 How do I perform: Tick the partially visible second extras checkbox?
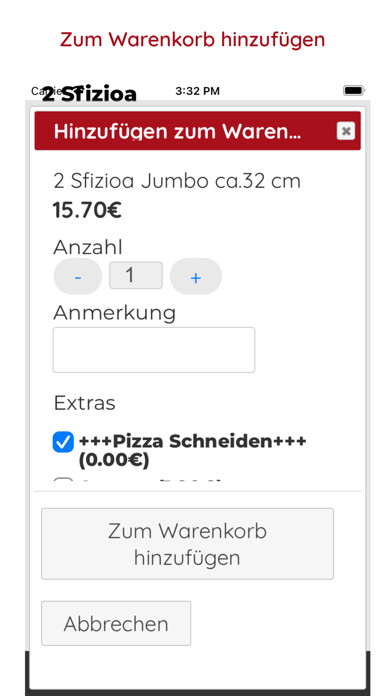click(63, 481)
